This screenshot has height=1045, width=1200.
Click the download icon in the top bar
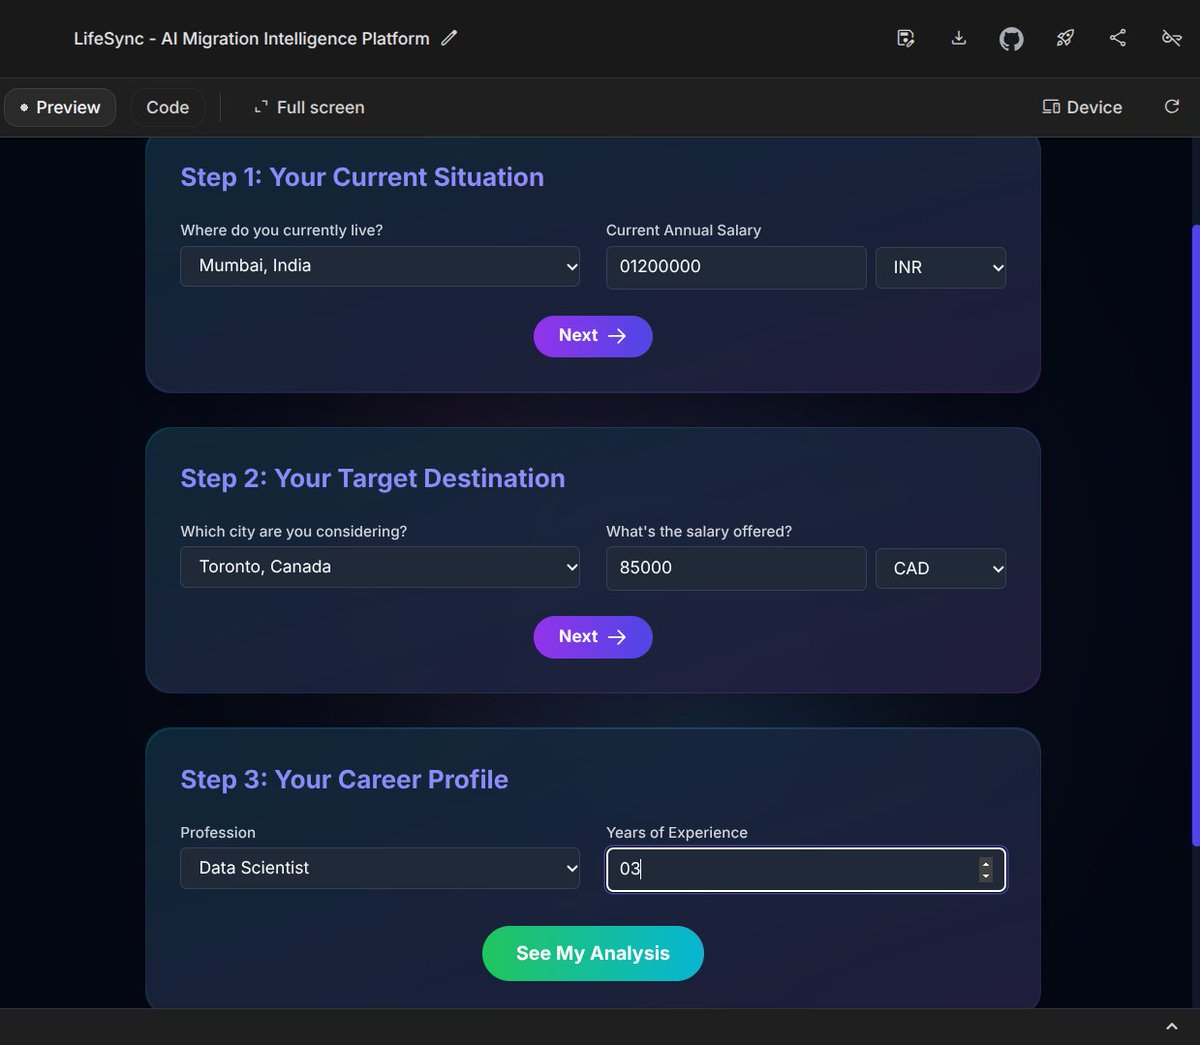coord(958,38)
